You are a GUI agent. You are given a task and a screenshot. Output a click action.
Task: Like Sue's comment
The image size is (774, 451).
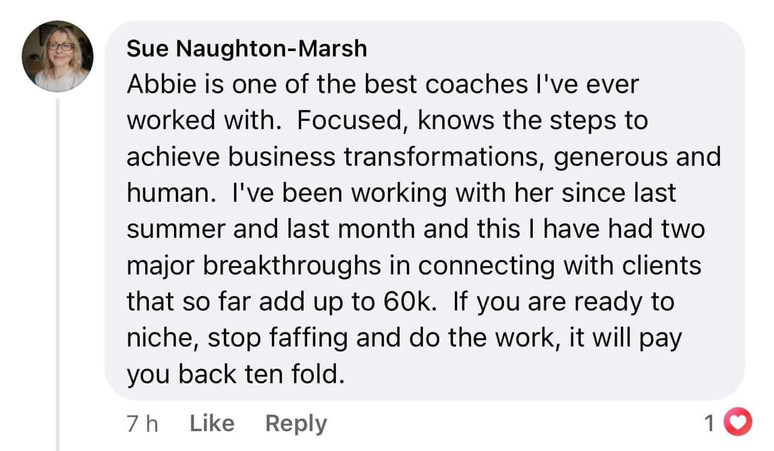(211, 424)
